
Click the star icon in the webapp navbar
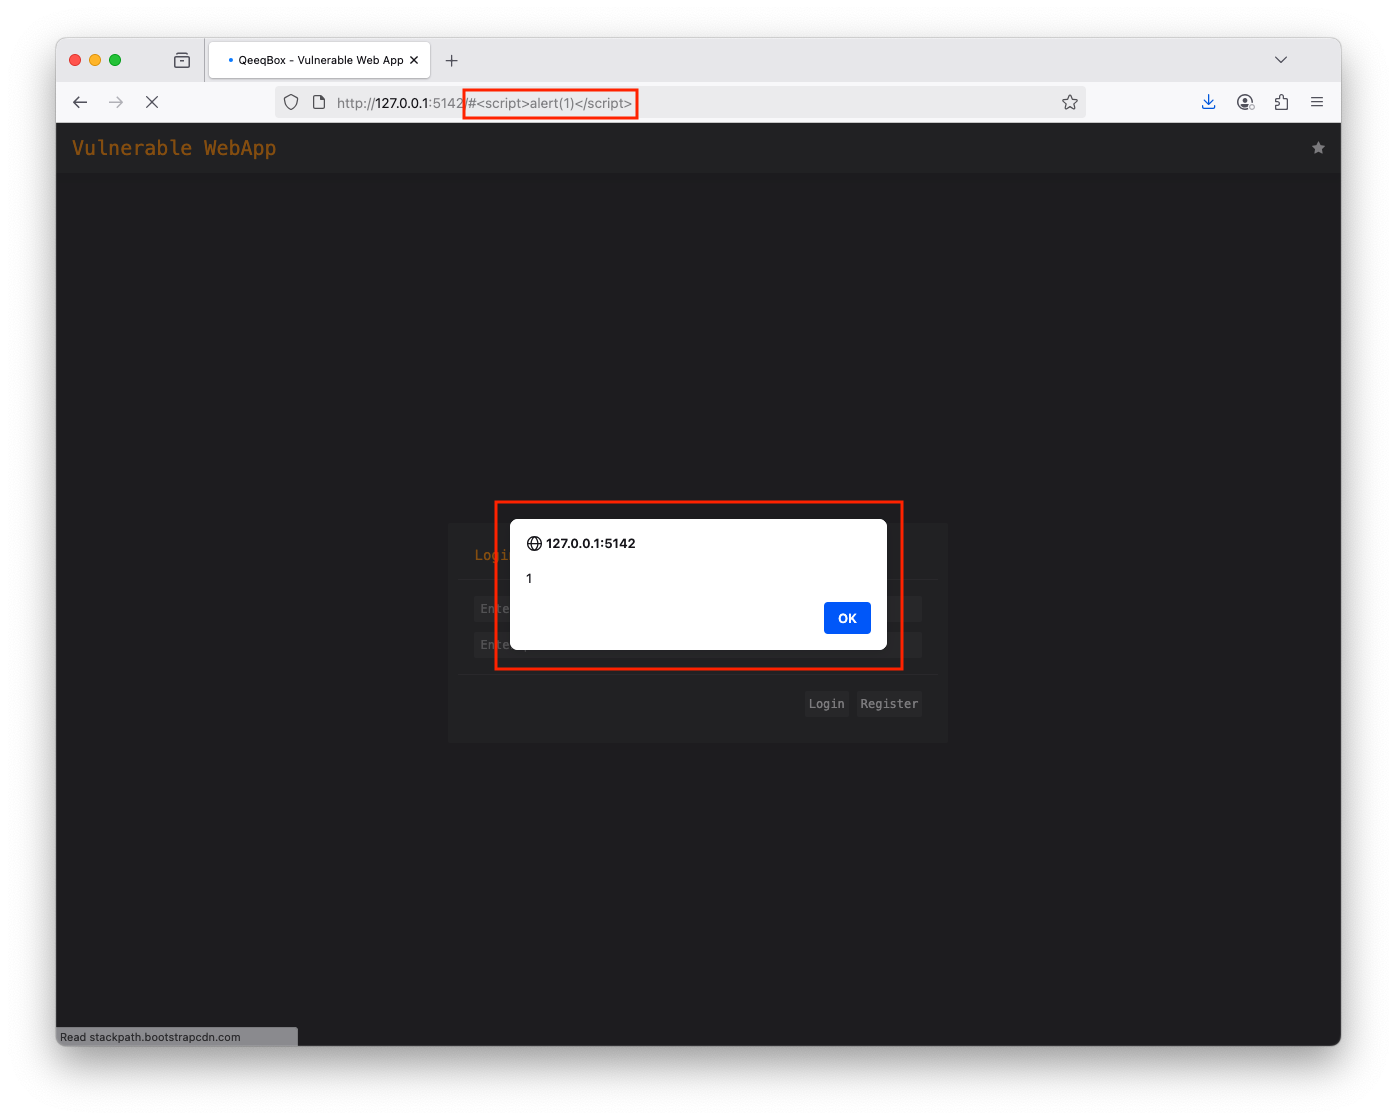(1318, 148)
